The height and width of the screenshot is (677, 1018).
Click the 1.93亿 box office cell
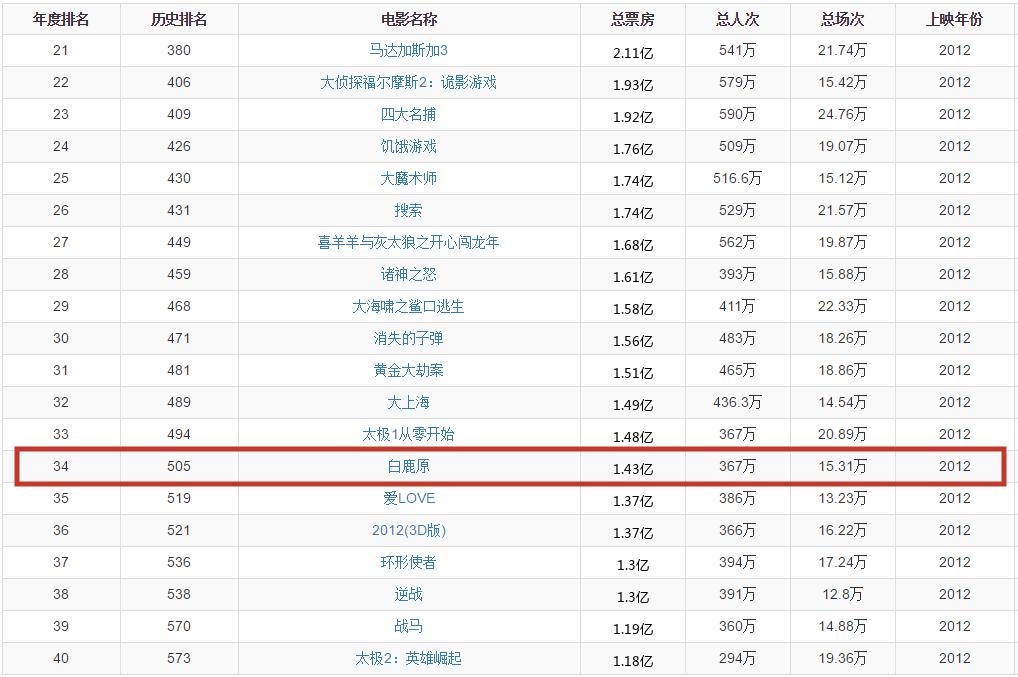[633, 85]
